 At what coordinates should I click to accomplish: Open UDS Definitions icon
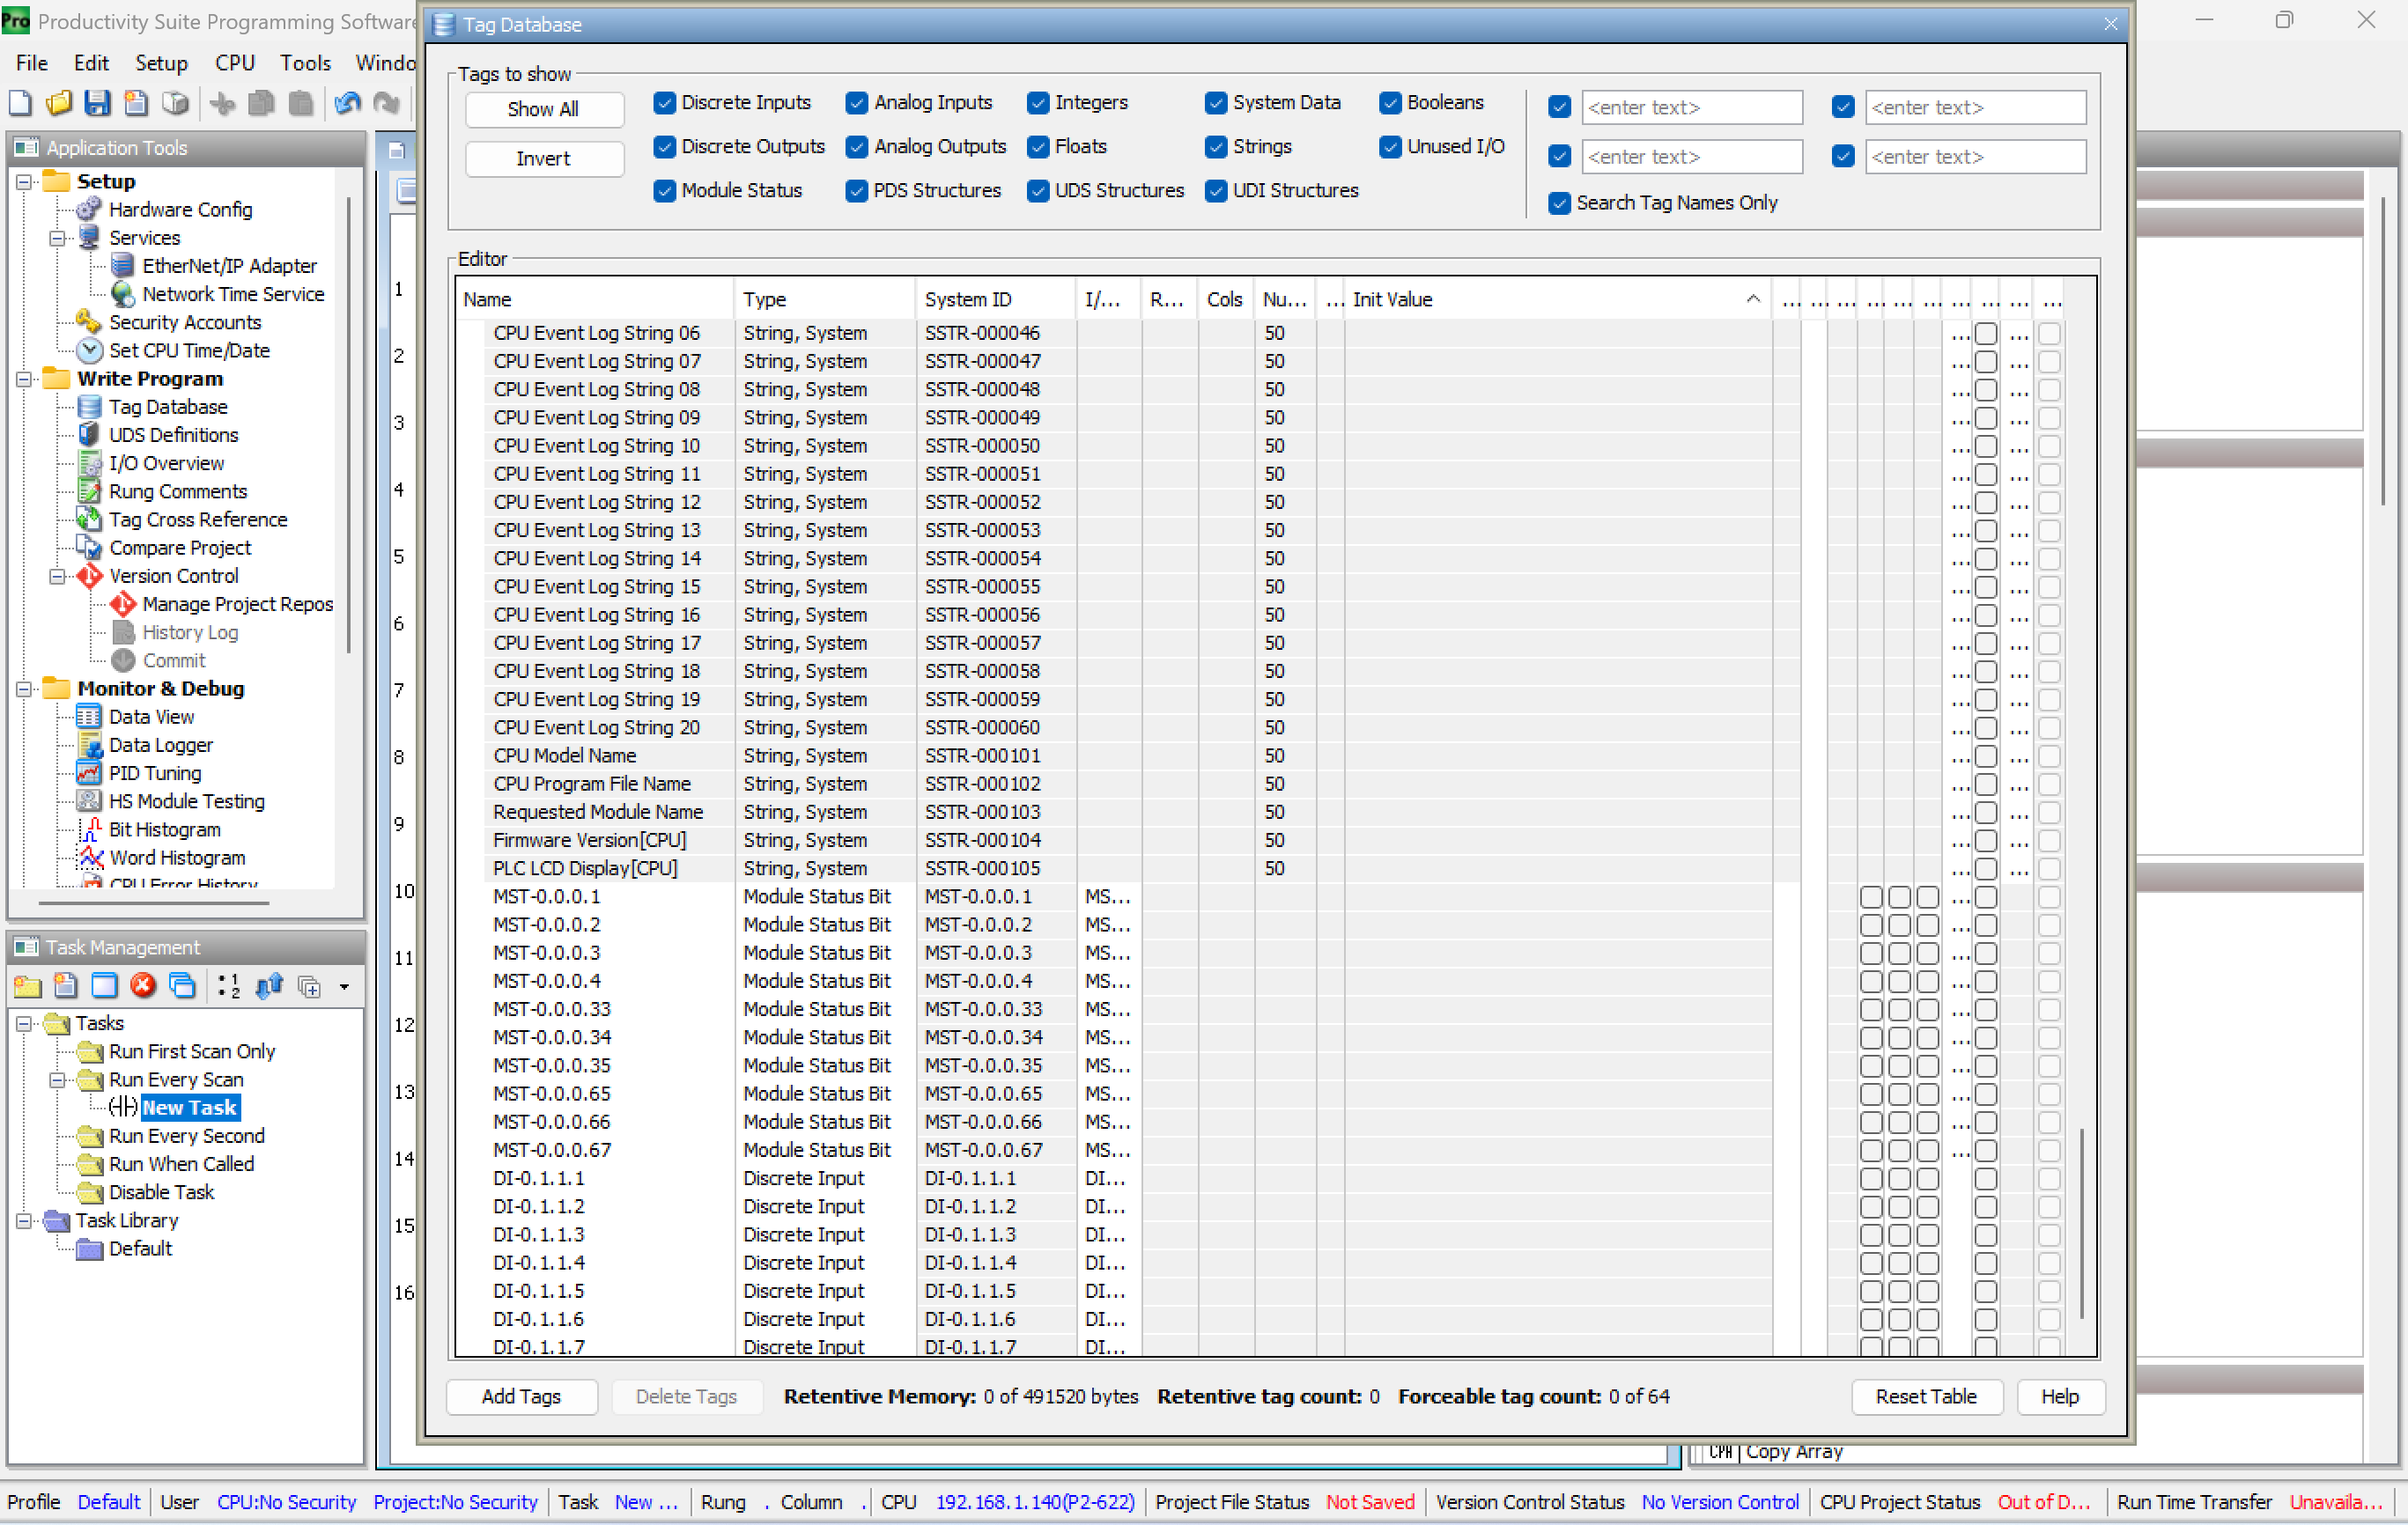(89, 434)
